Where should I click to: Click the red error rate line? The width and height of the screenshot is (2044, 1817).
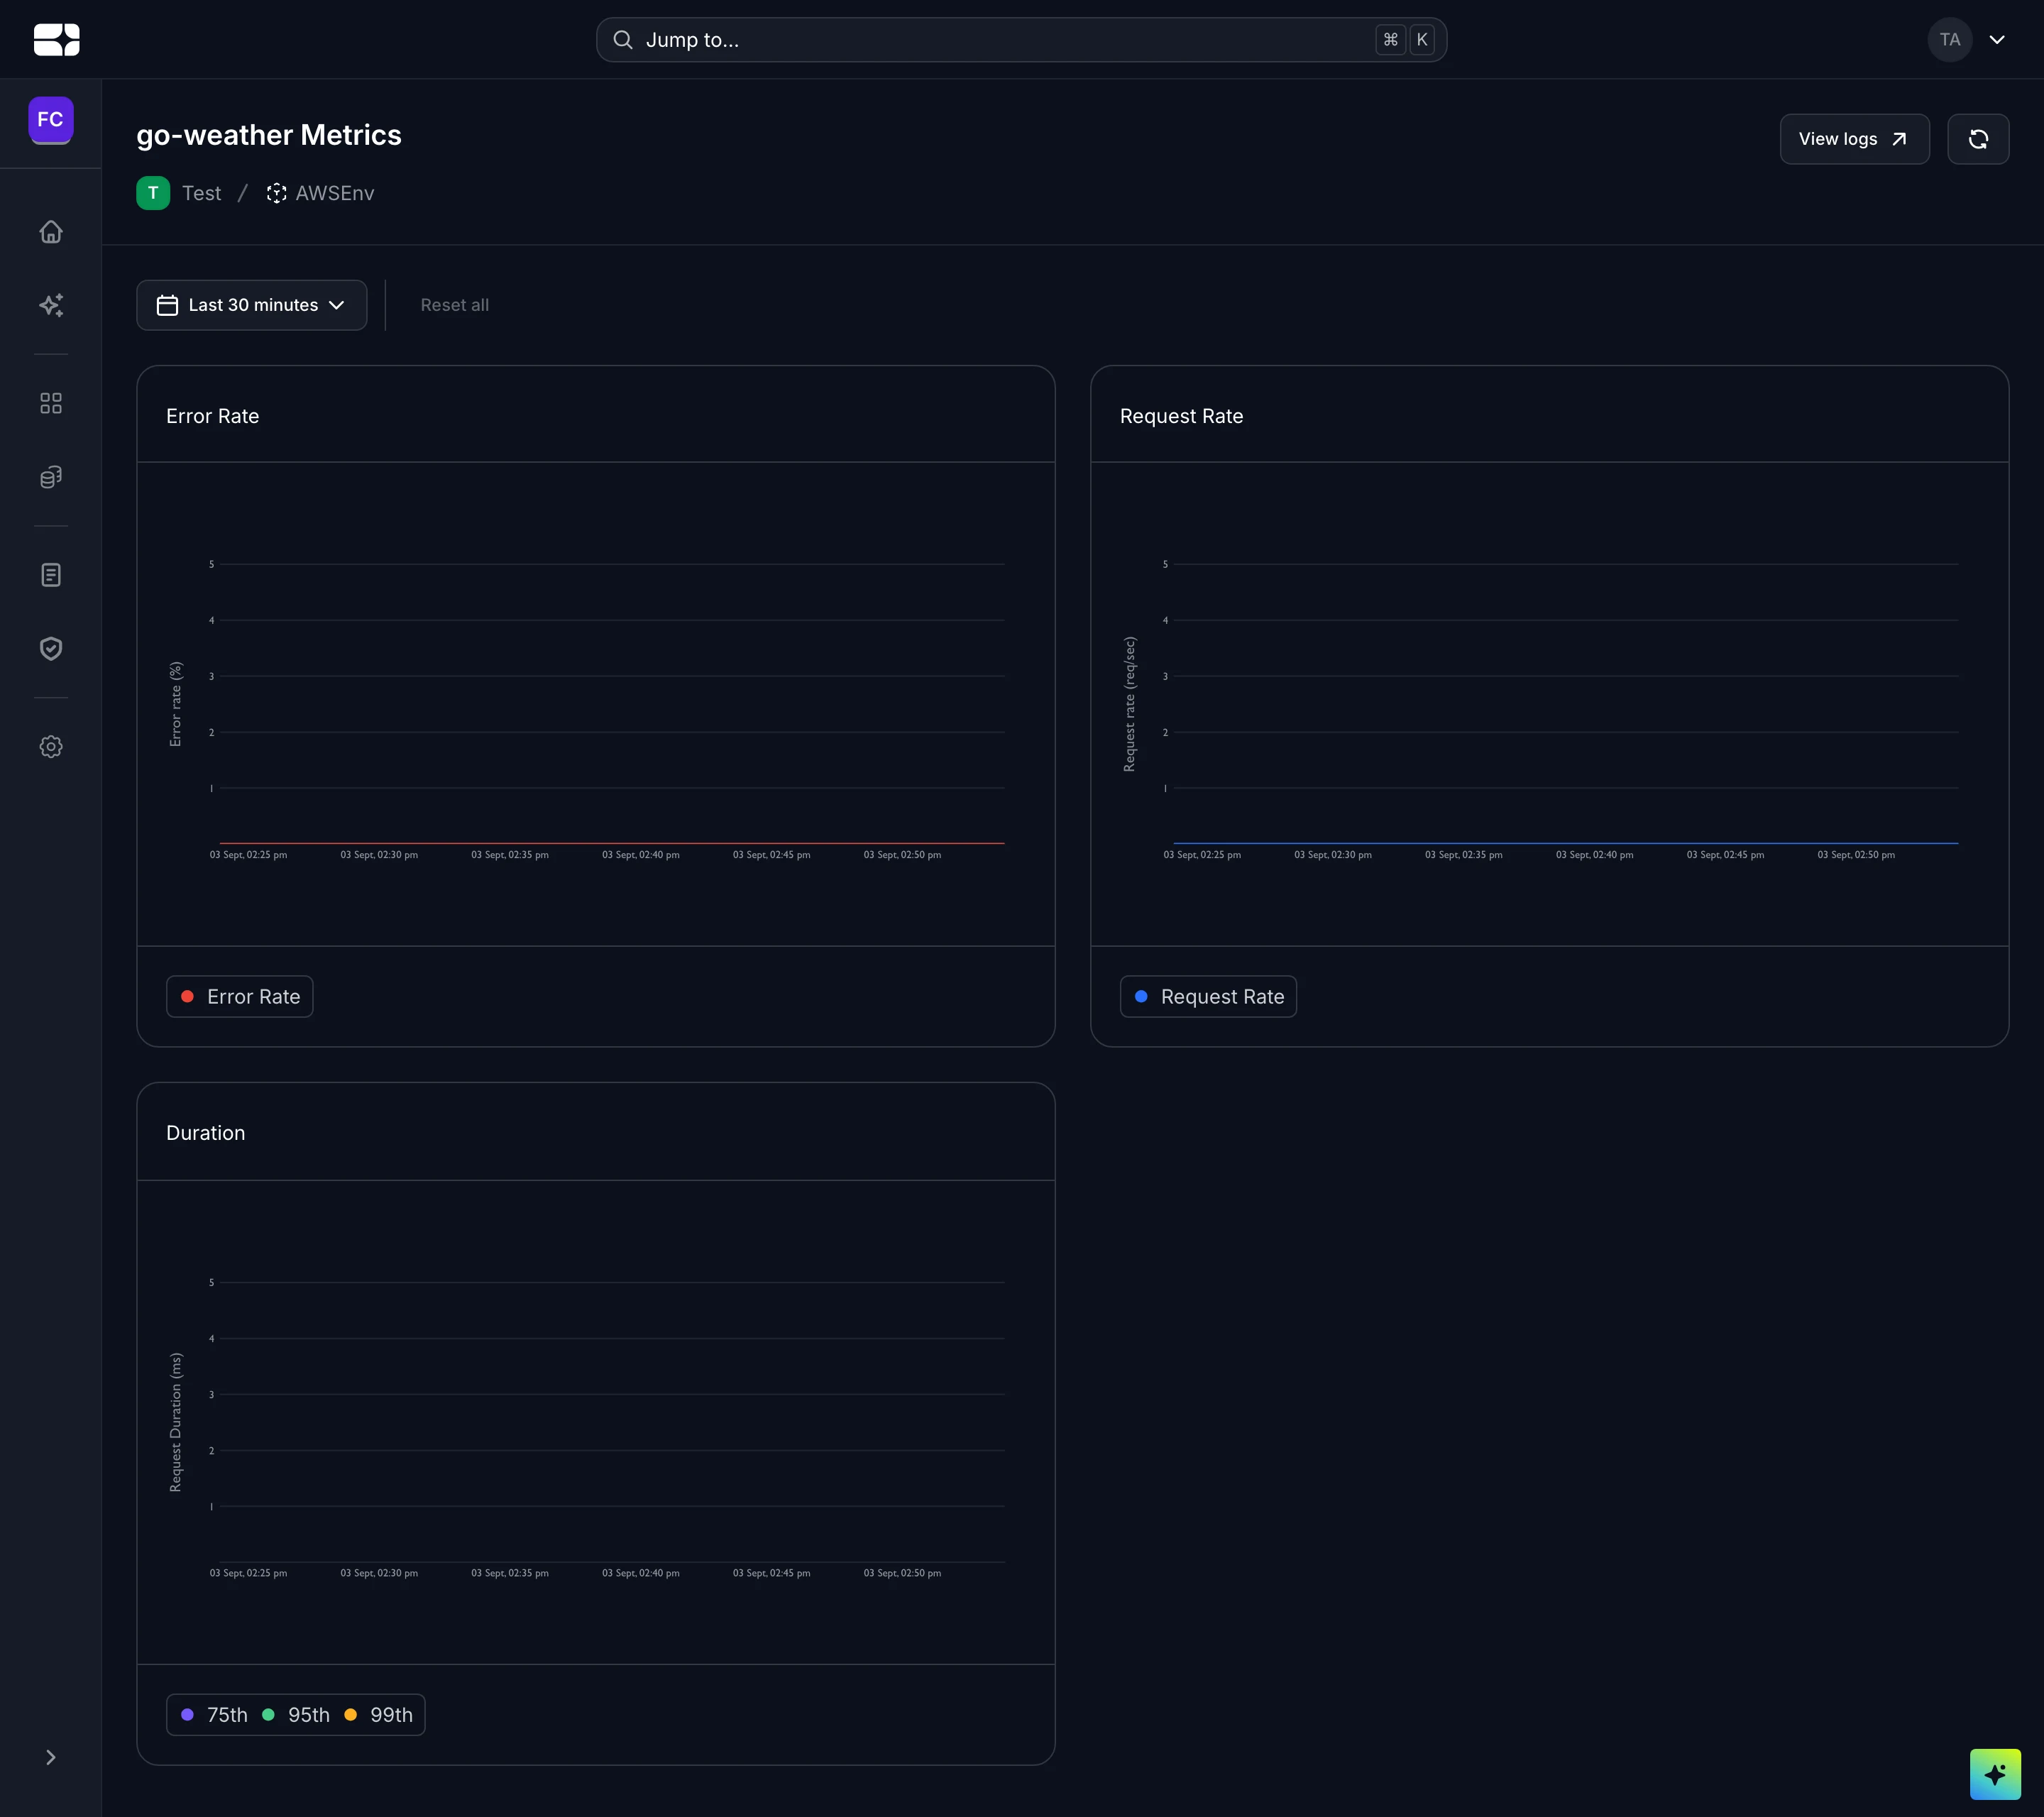tap(612, 843)
